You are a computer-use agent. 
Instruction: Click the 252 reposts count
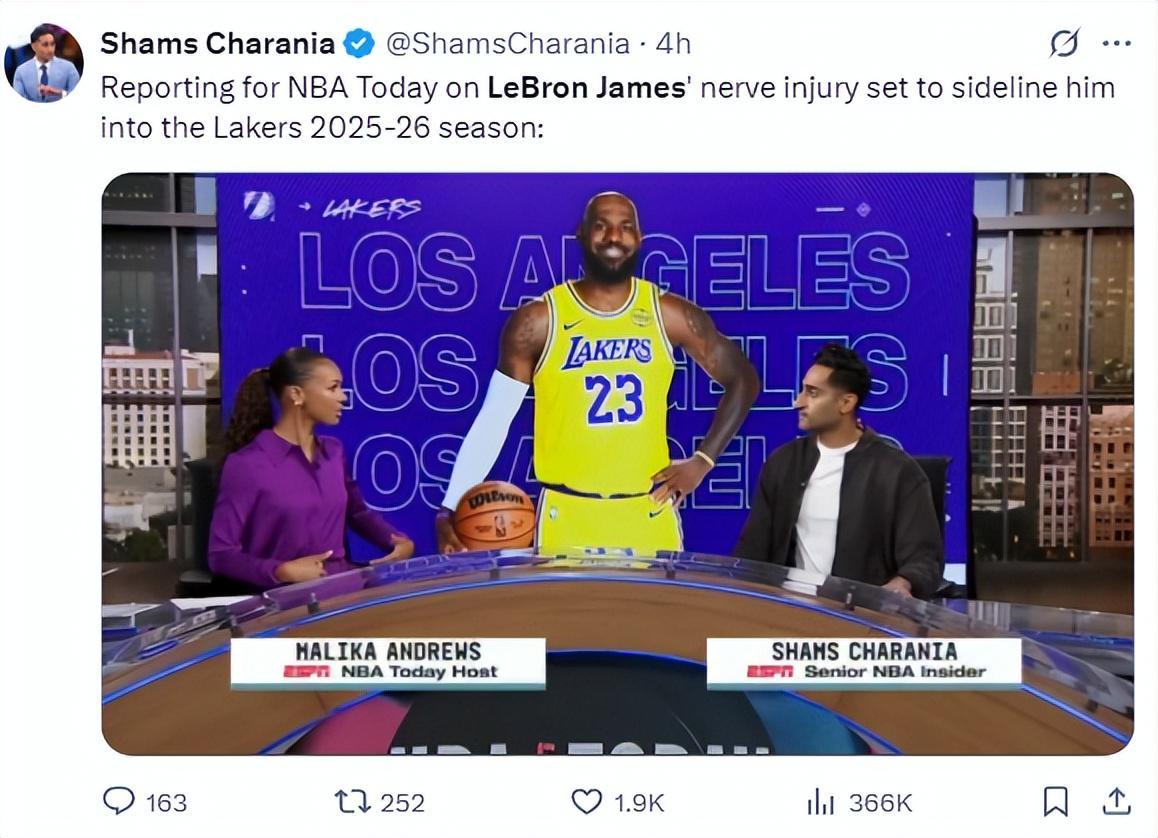(403, 802)
